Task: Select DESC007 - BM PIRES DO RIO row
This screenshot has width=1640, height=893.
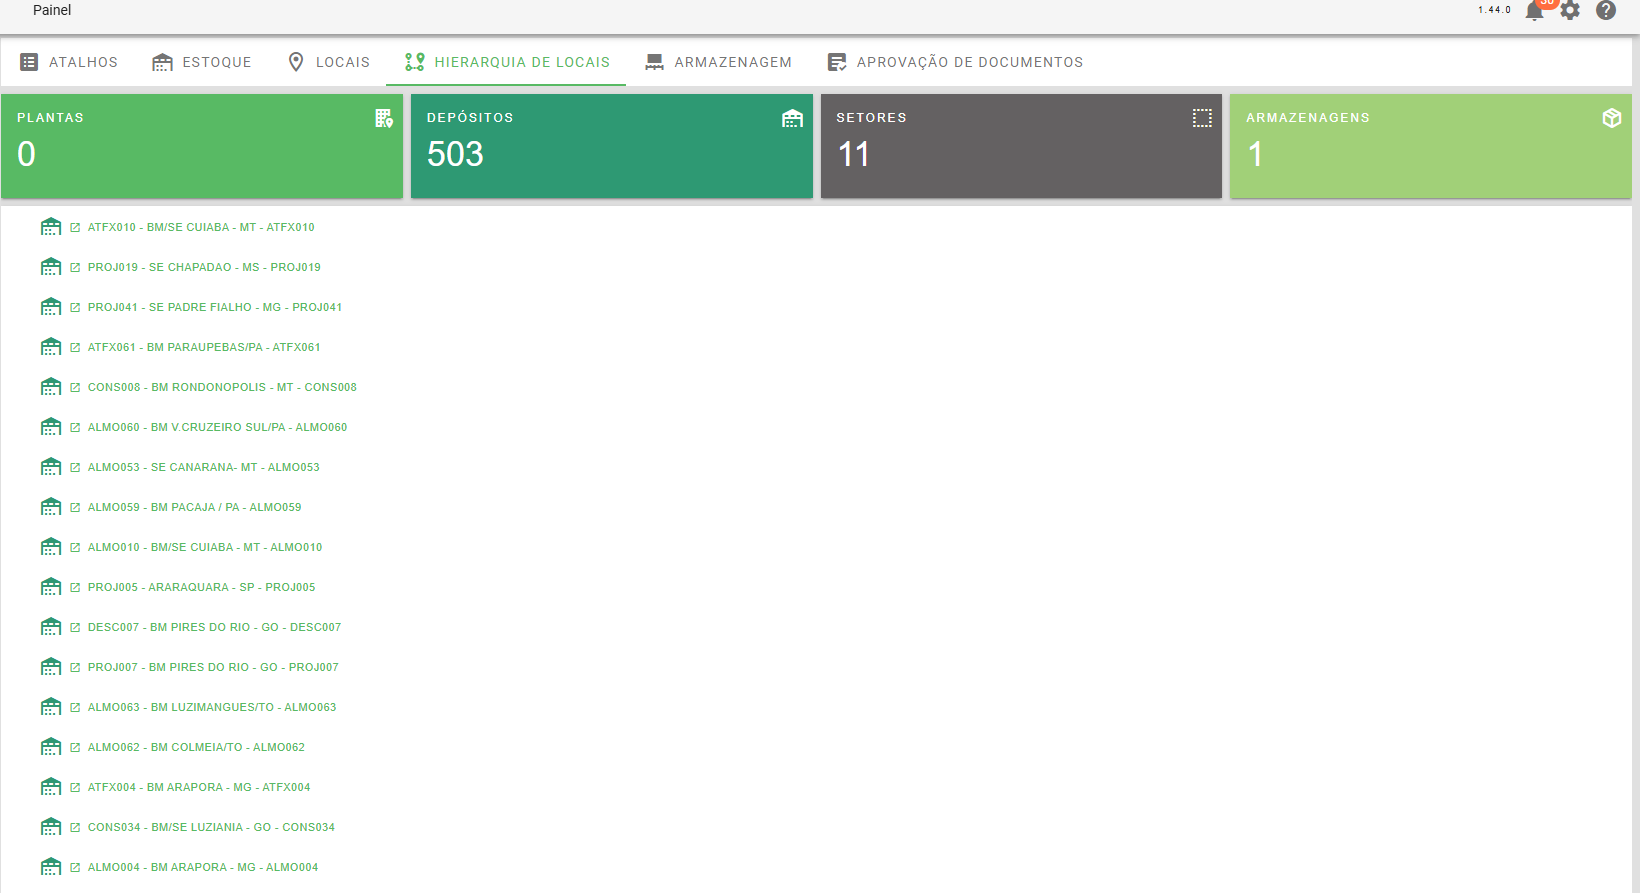Action: [x=214, y=627]
